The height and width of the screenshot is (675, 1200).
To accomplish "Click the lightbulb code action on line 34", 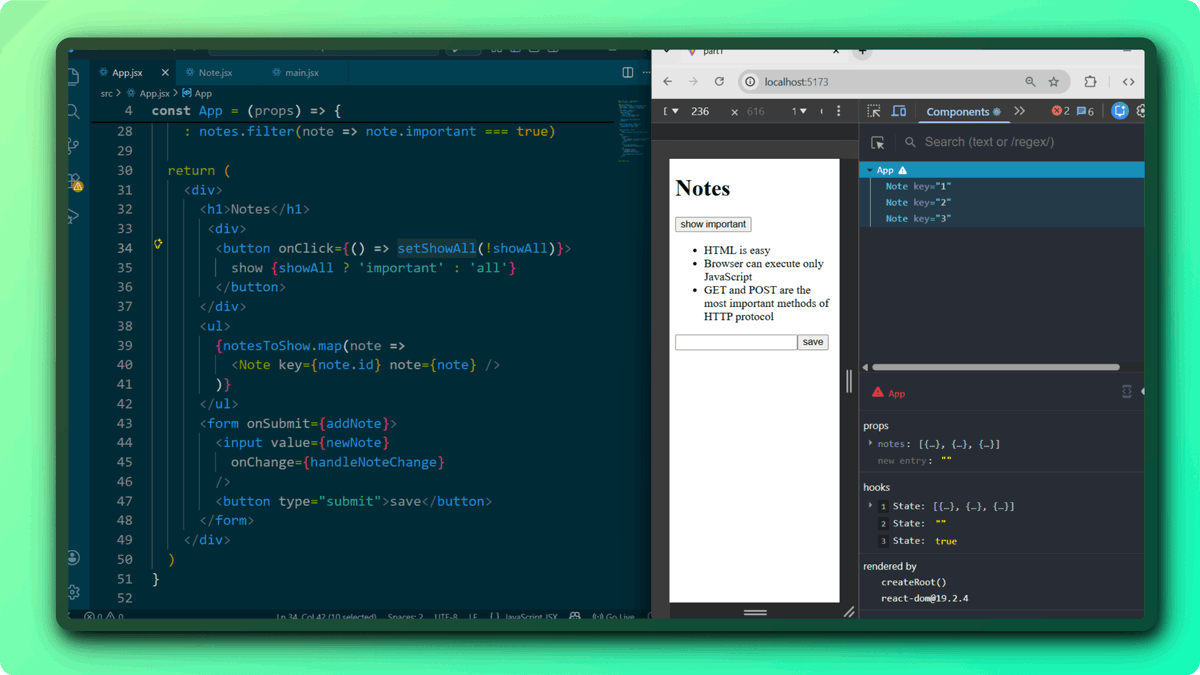I will coord(158,244).
